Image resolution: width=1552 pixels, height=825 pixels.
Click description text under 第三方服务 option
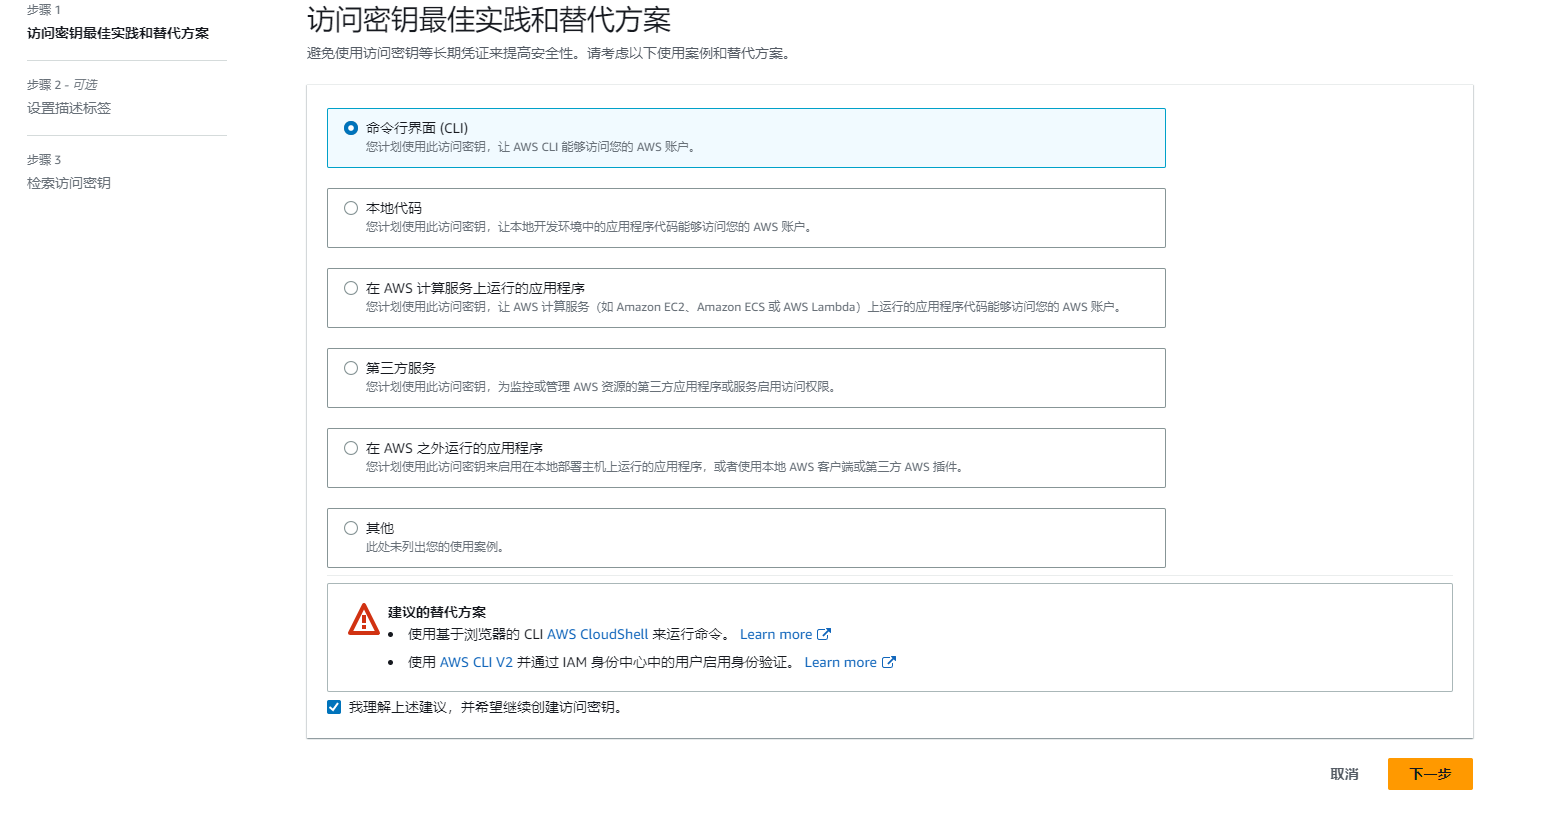(x=603, y=387)
